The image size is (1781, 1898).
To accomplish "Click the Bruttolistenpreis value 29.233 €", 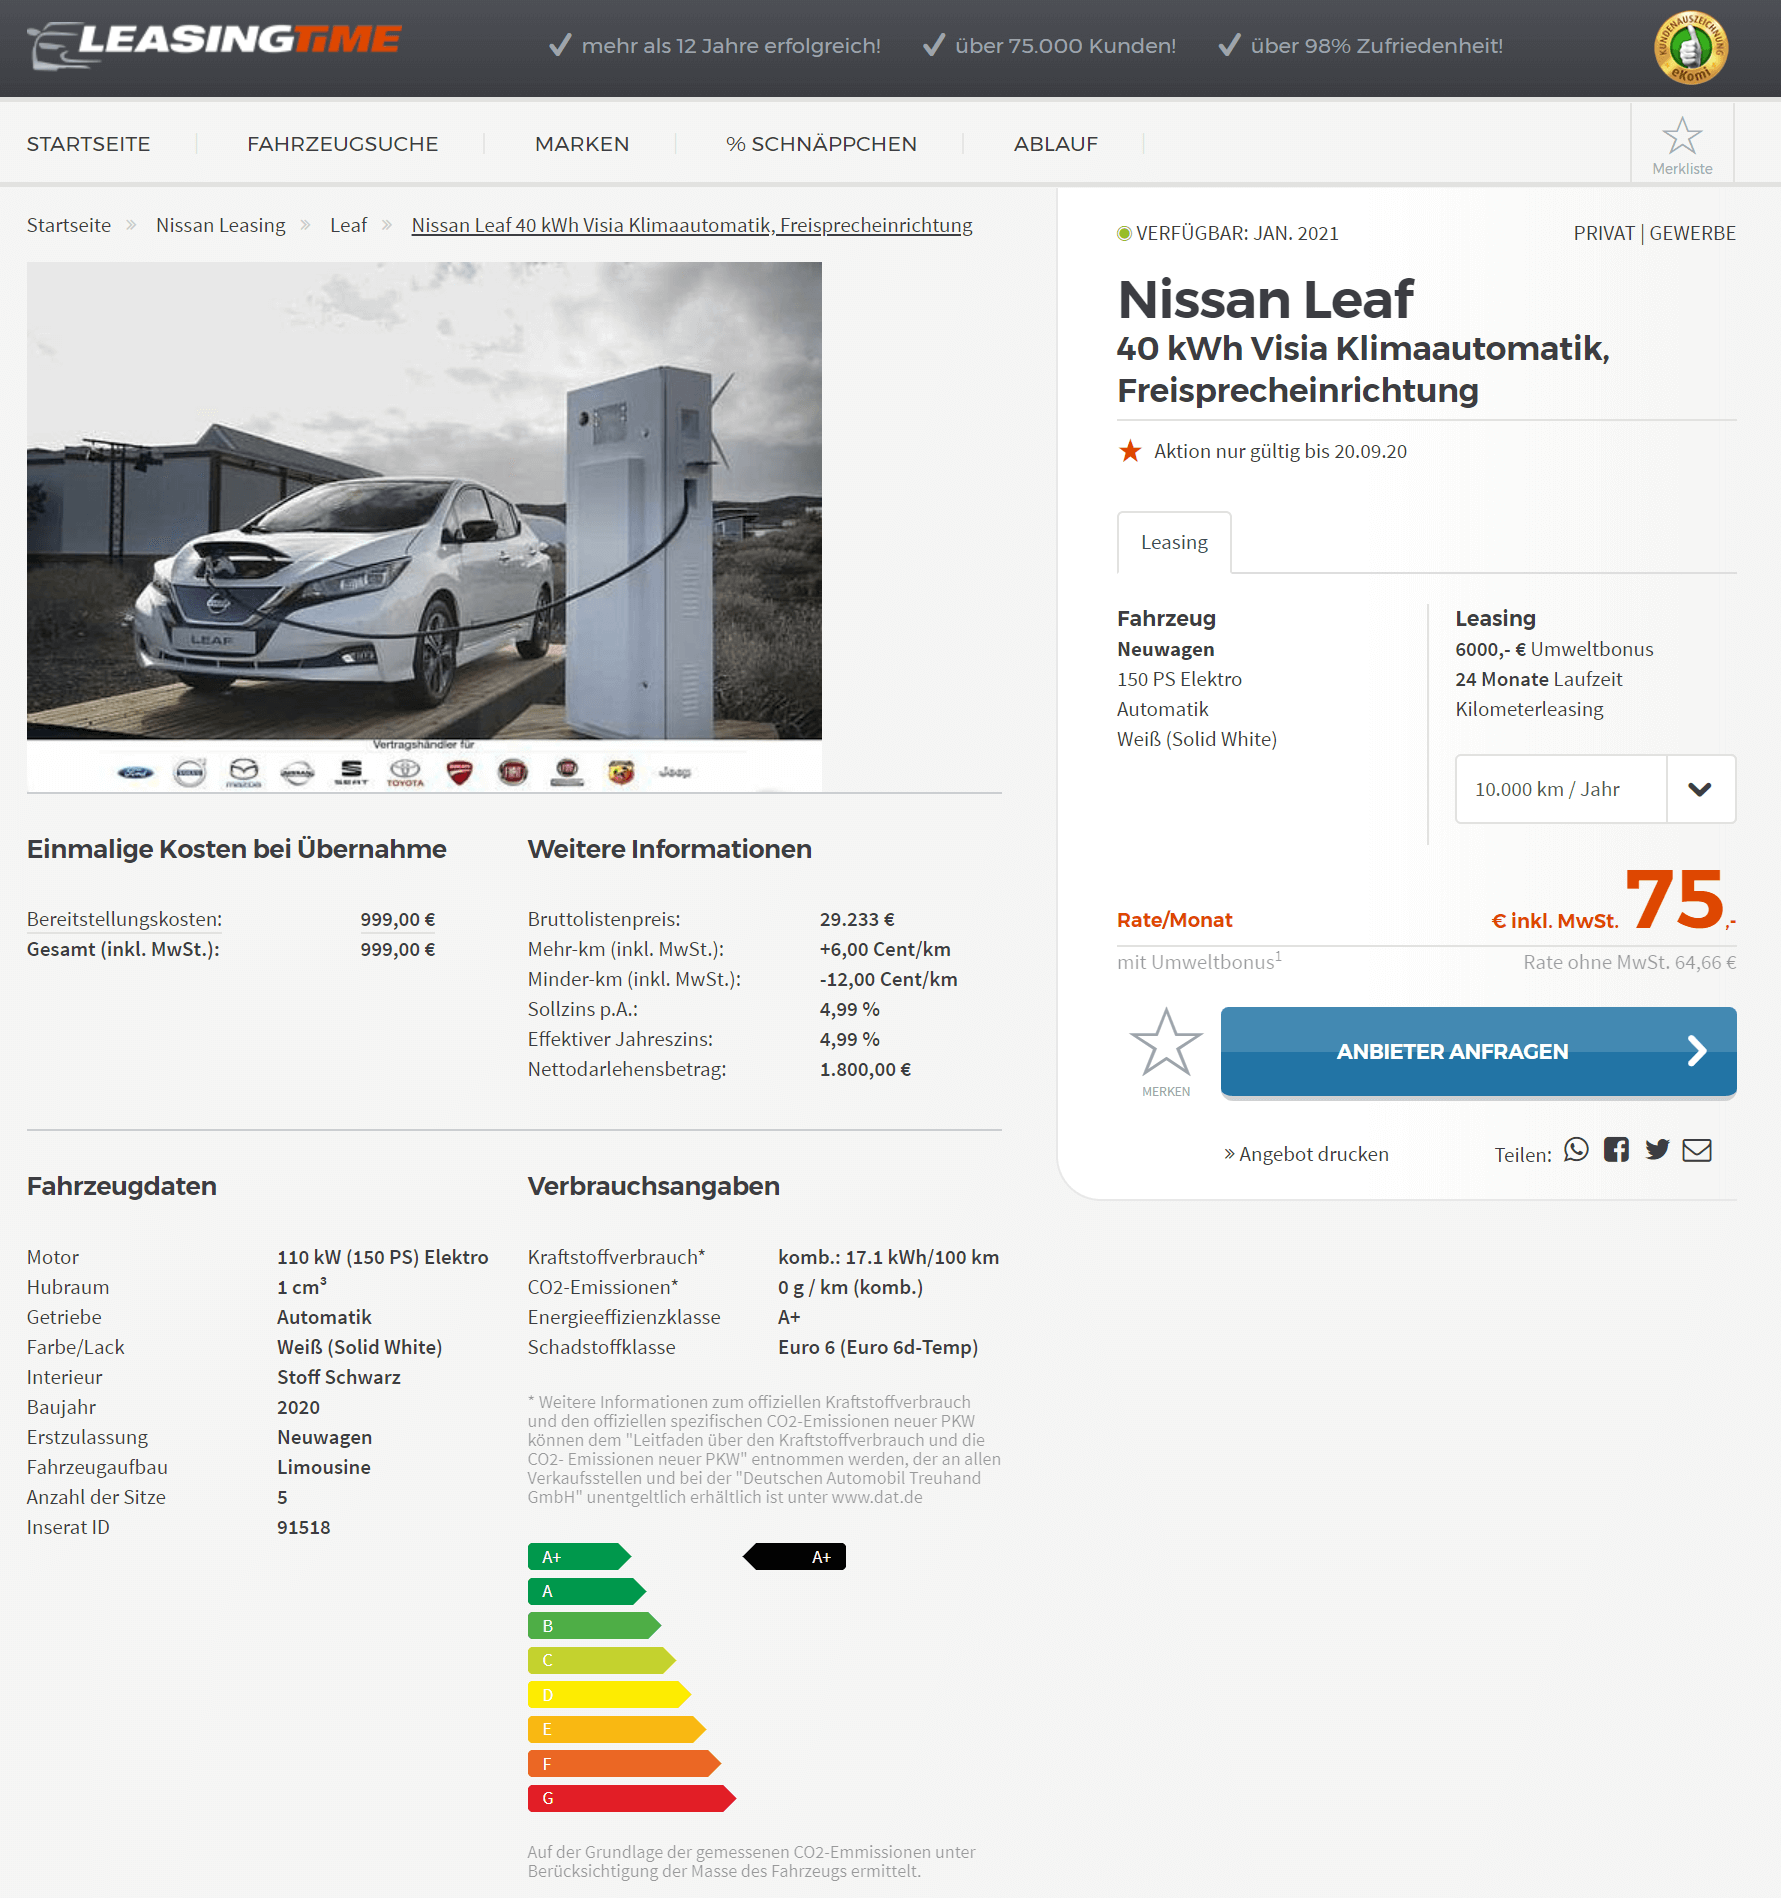I will point(857,919).
